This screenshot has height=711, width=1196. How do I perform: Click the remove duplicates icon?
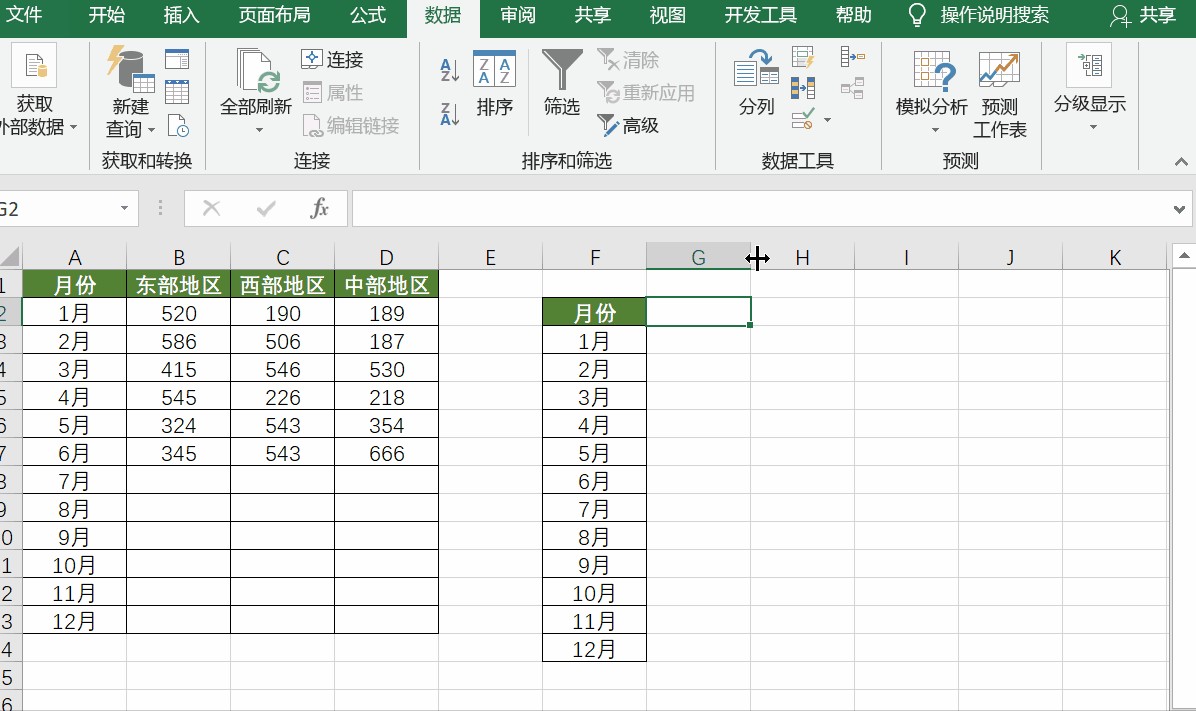[x=803, y=88]
